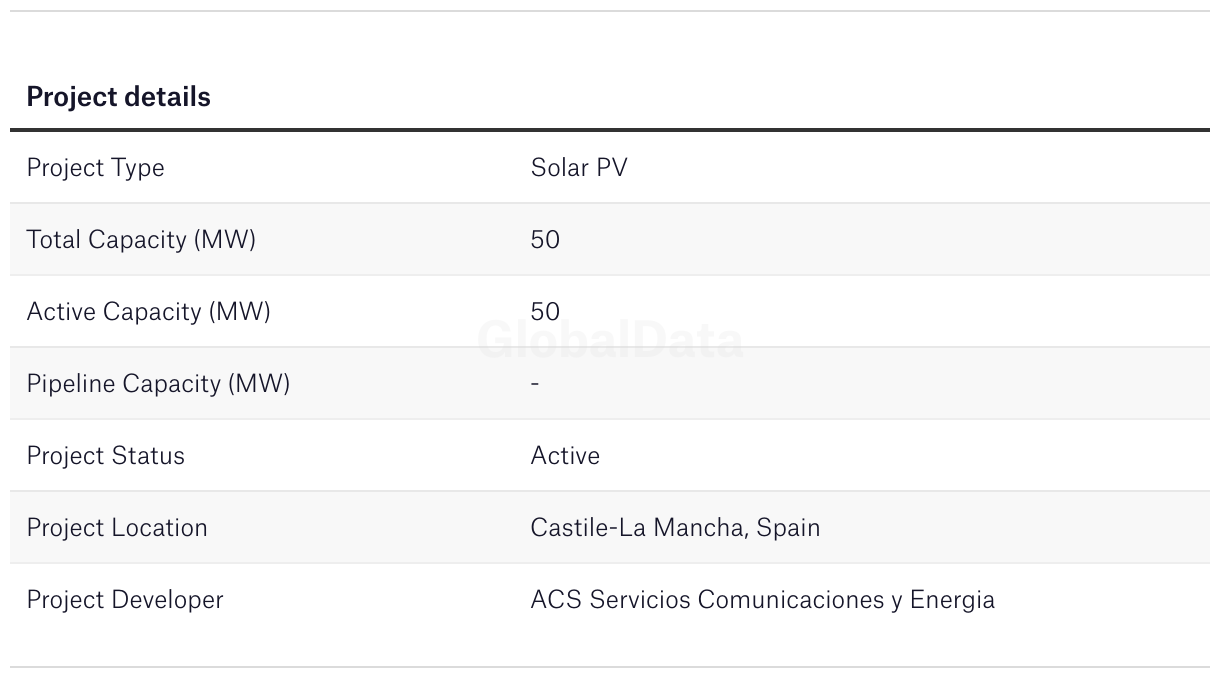Click the Pipeline Capacity dash value
1220x678 pixels.
[x=535, y=384]
